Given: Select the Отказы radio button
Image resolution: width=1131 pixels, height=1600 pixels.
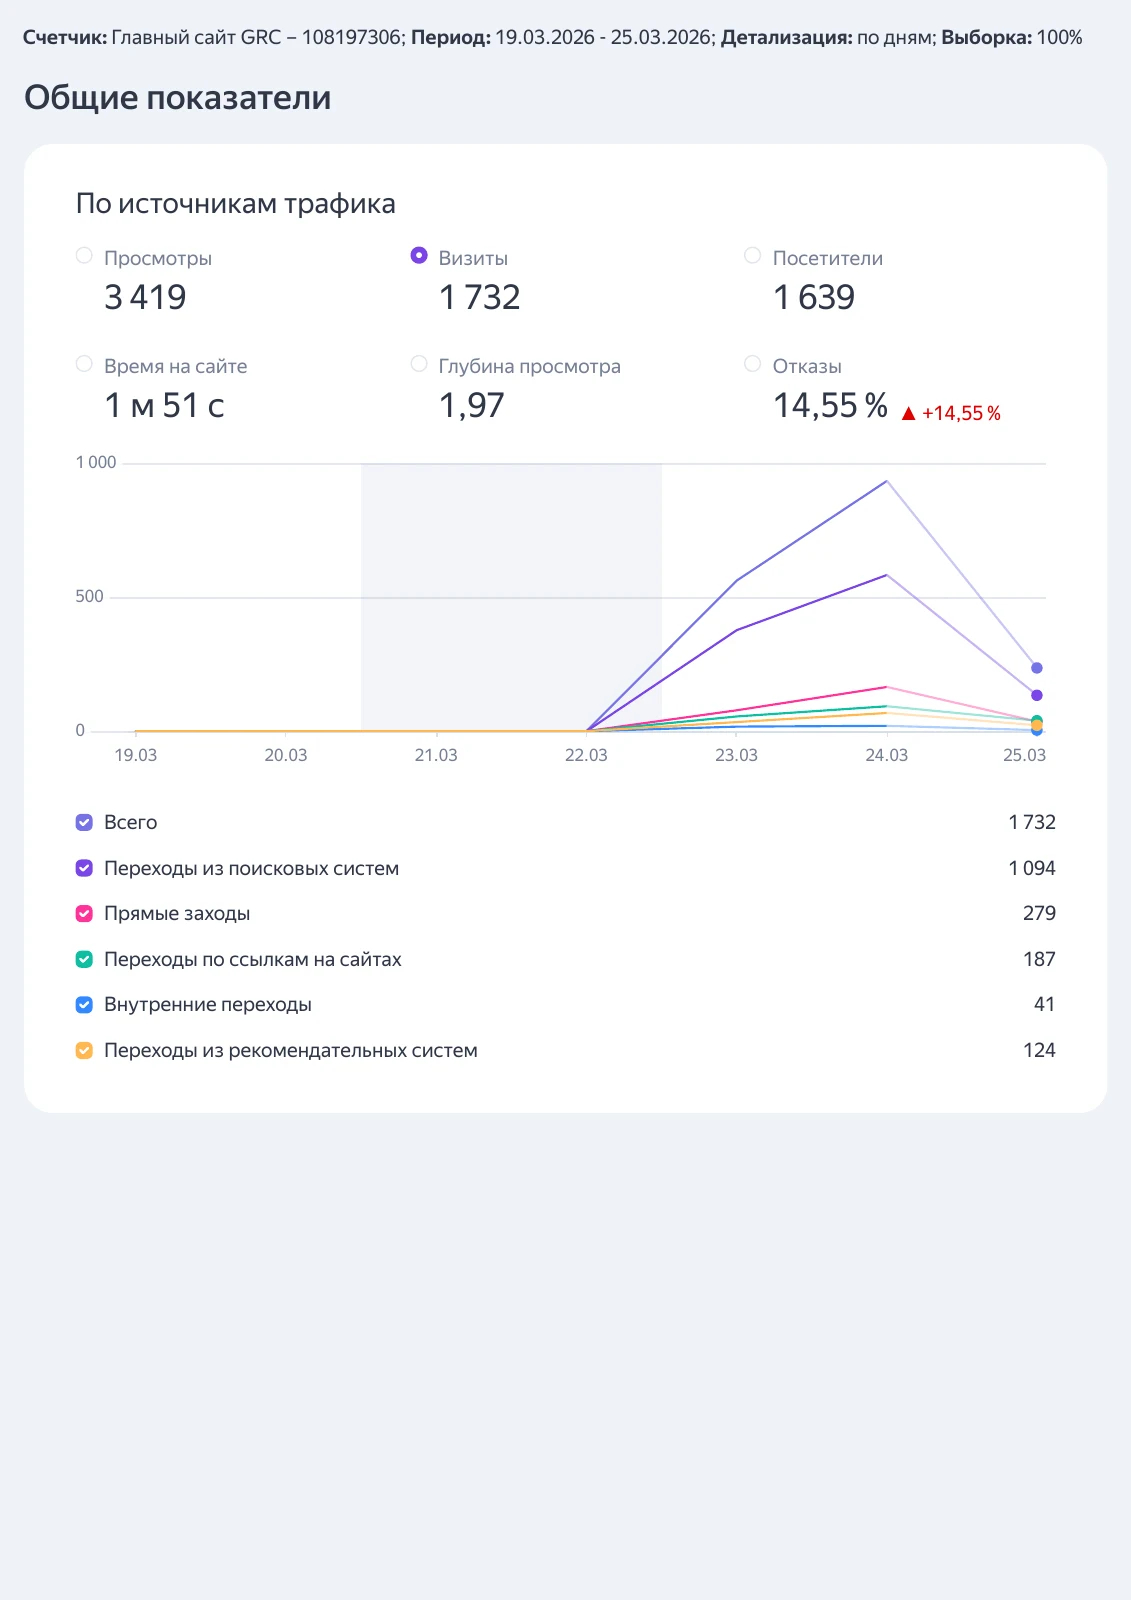Looking at the screenshot, I should (753, 364).
